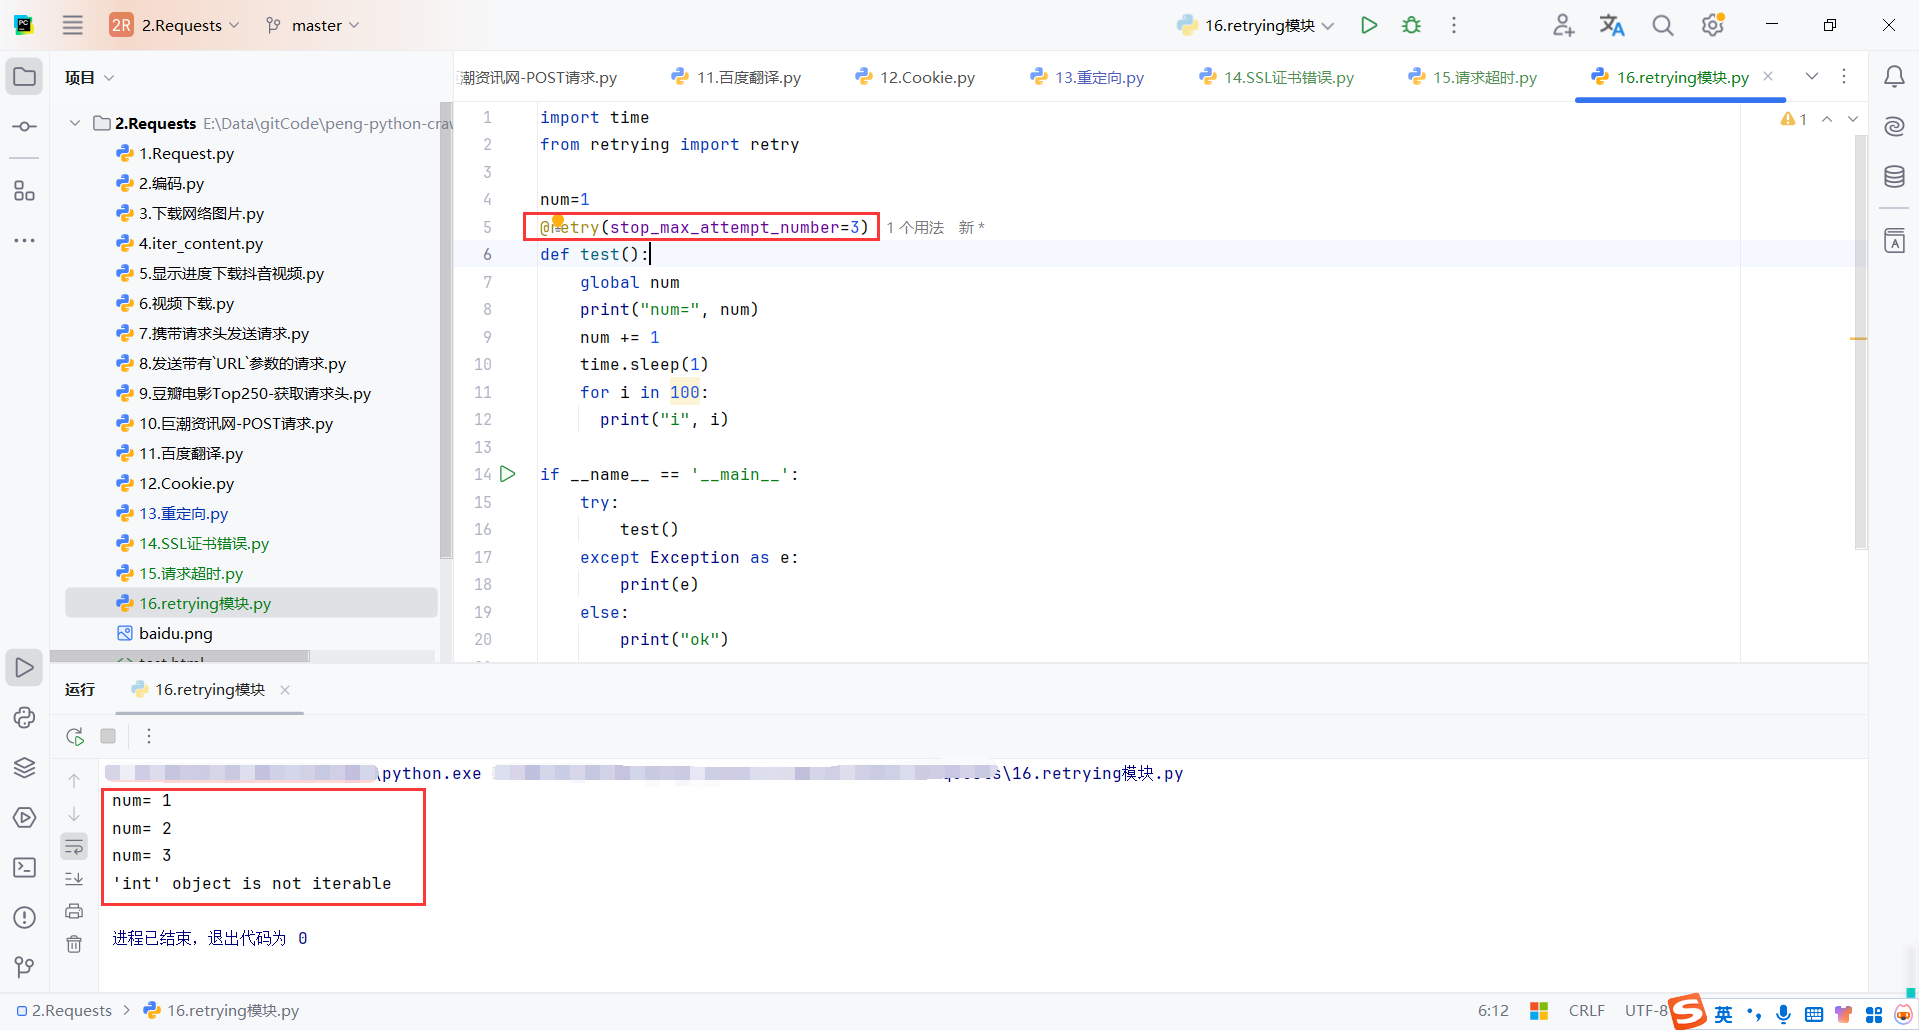
Task: Print the console output
Action: point(74,911)
